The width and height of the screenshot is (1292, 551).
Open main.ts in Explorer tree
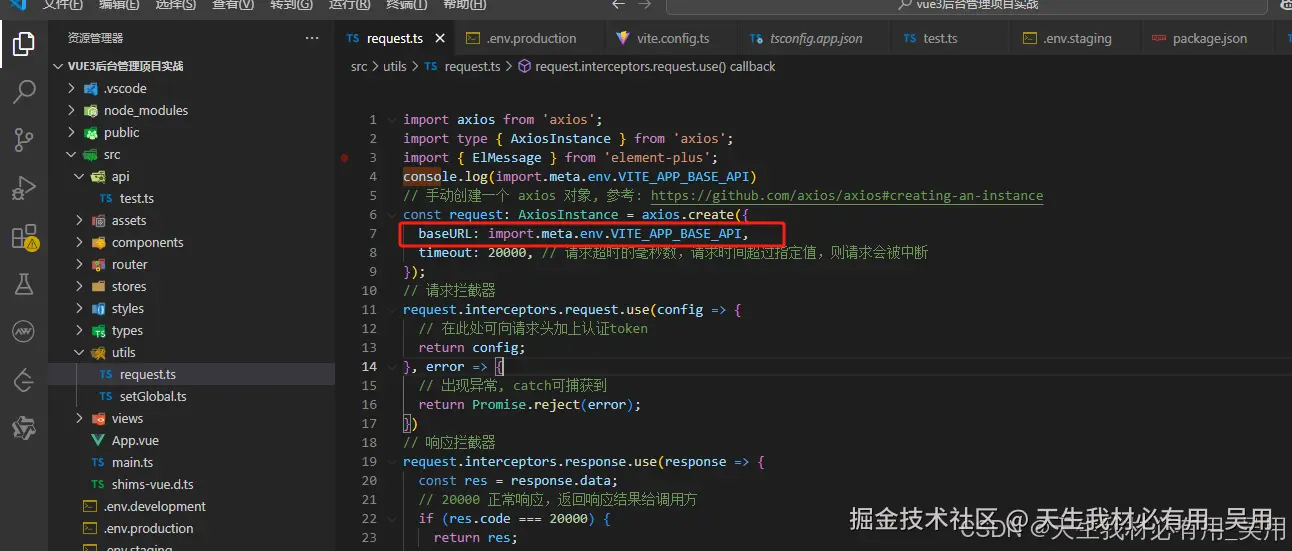(x=133, y=462)
